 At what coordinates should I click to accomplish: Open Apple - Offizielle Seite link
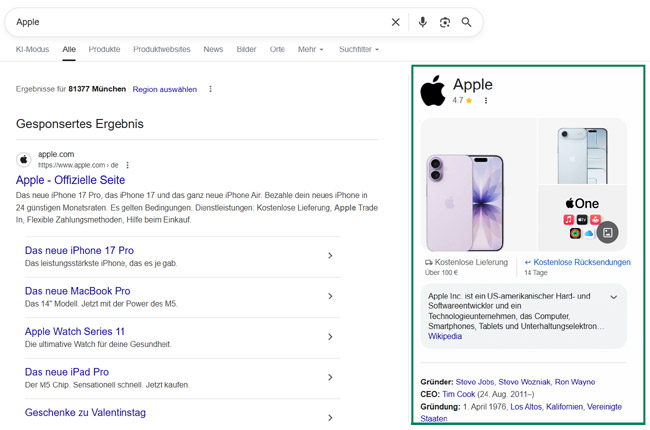coord(70,180)
